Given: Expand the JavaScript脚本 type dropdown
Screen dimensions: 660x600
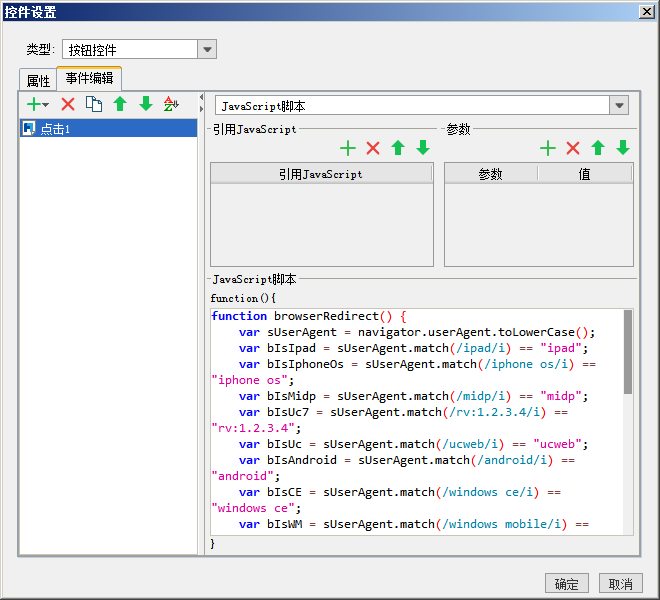Looking at the screenshot, I should (619, 106).
